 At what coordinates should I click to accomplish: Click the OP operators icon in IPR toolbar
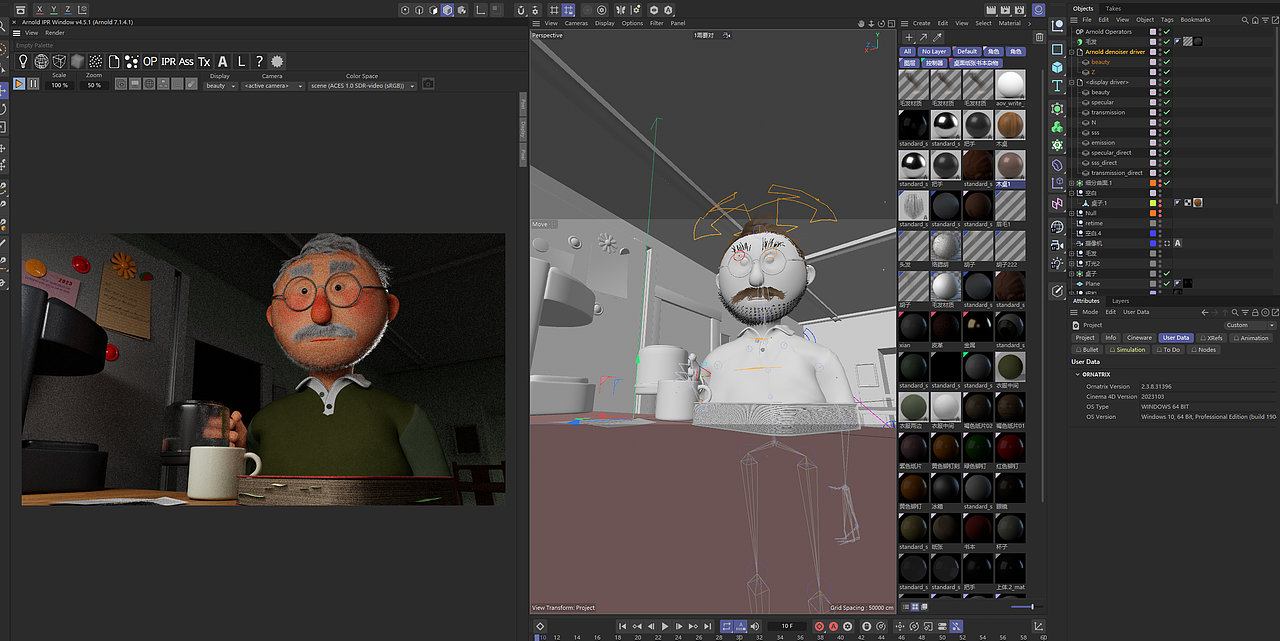pos(150,62)
